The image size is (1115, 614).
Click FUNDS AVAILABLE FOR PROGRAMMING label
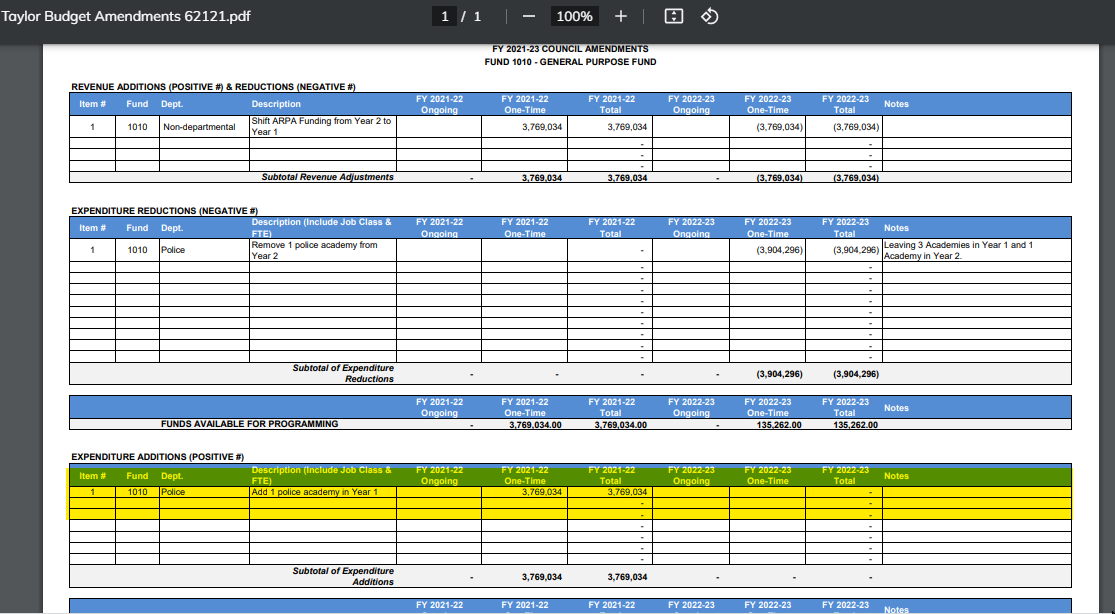(x=250, y=424)
